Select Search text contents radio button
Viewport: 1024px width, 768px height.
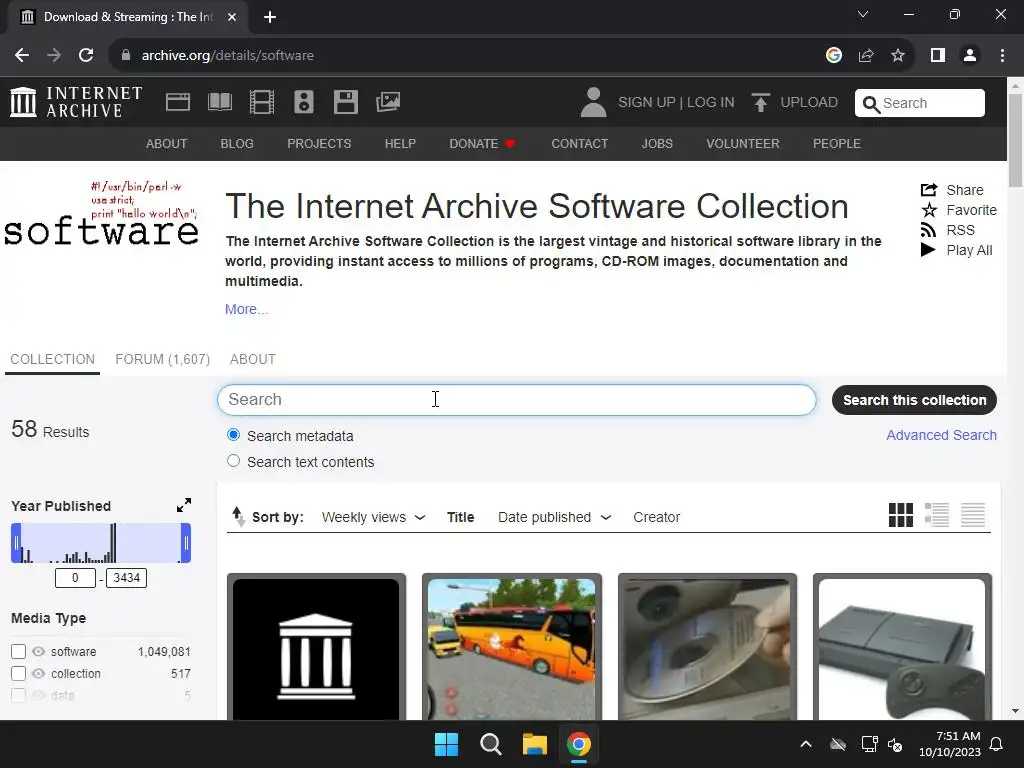pyautogui.click(x=233, y=461)
